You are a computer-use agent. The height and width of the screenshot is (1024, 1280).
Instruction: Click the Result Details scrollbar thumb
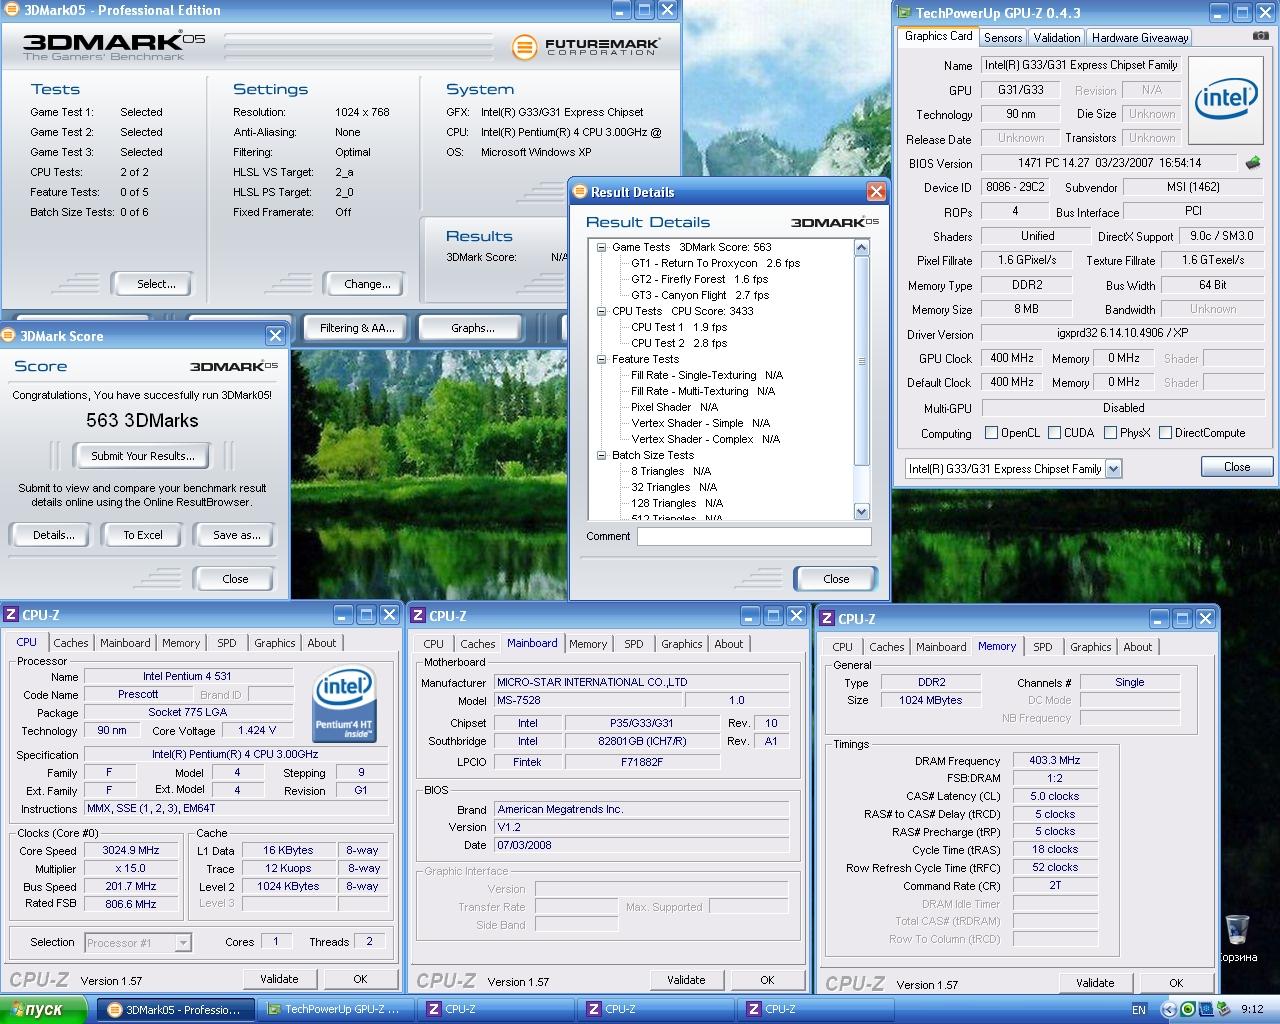click(x=862, y=361)
